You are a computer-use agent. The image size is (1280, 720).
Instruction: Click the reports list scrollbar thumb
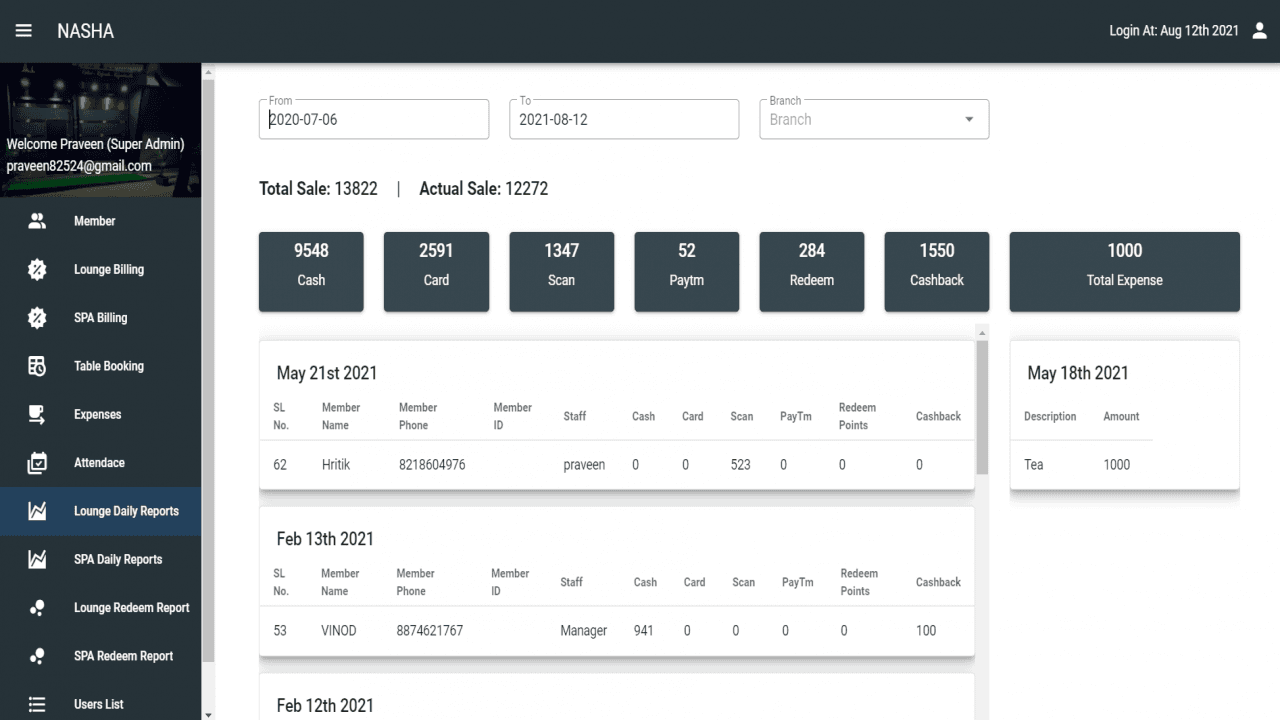[982, 407]
